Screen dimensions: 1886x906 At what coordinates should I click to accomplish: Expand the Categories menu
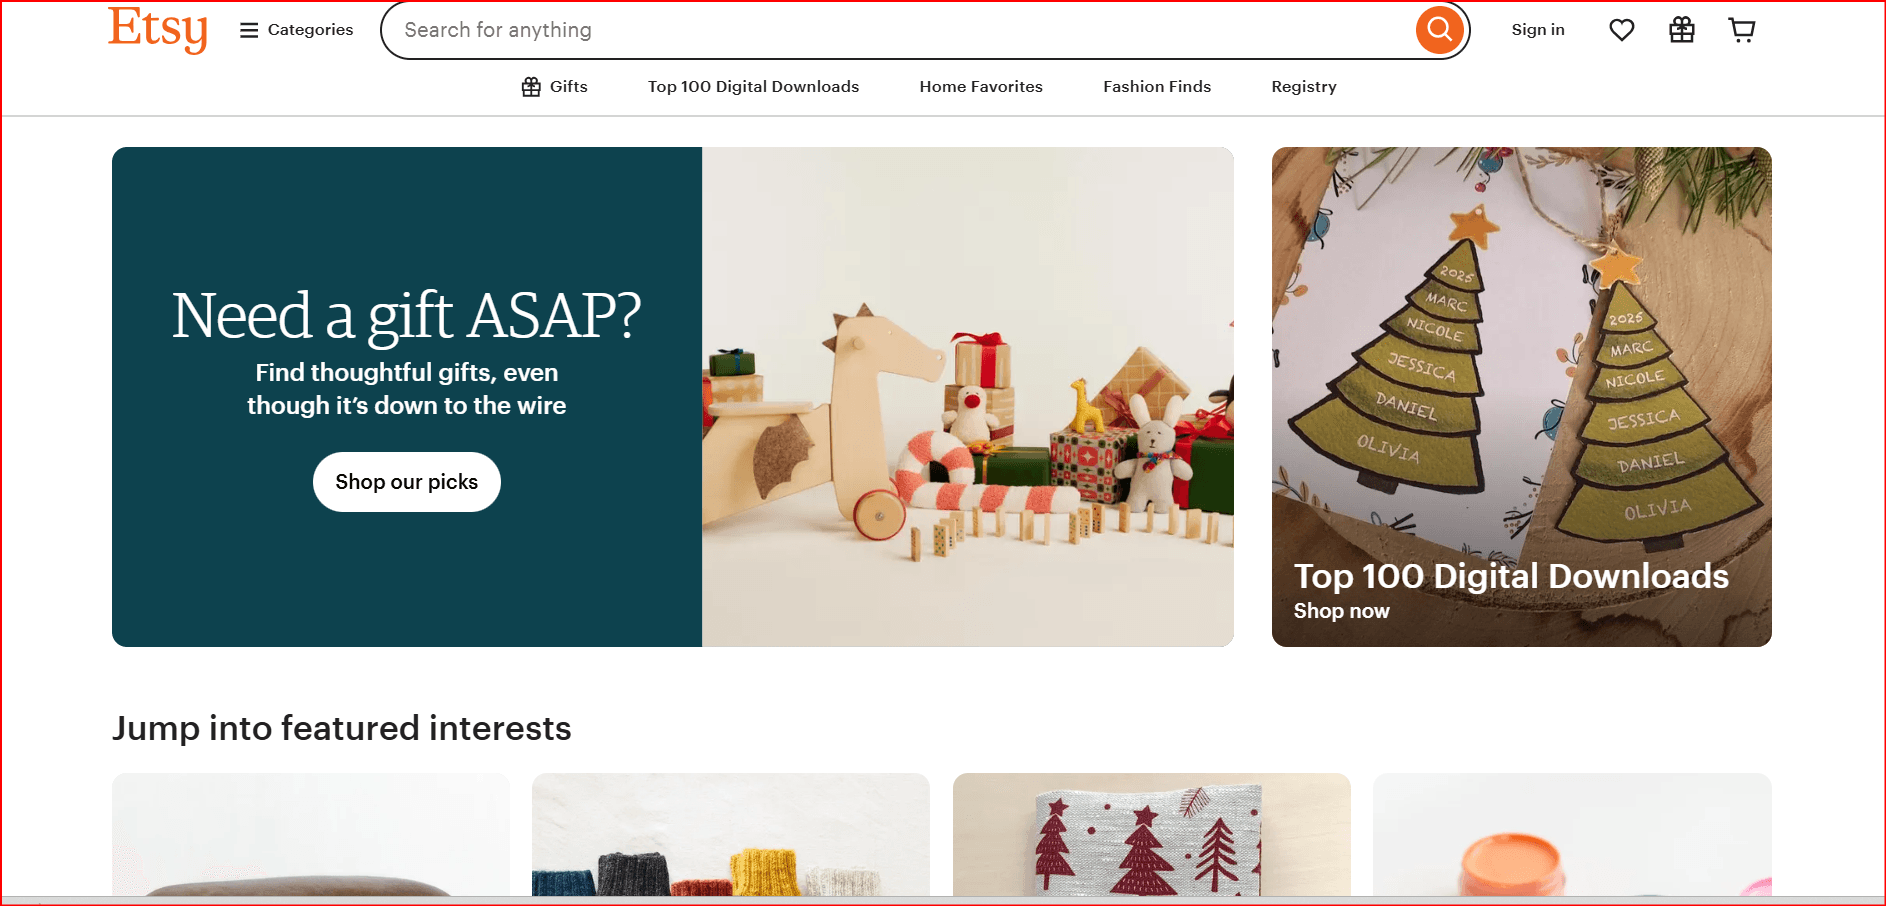[x=297, y=30]
